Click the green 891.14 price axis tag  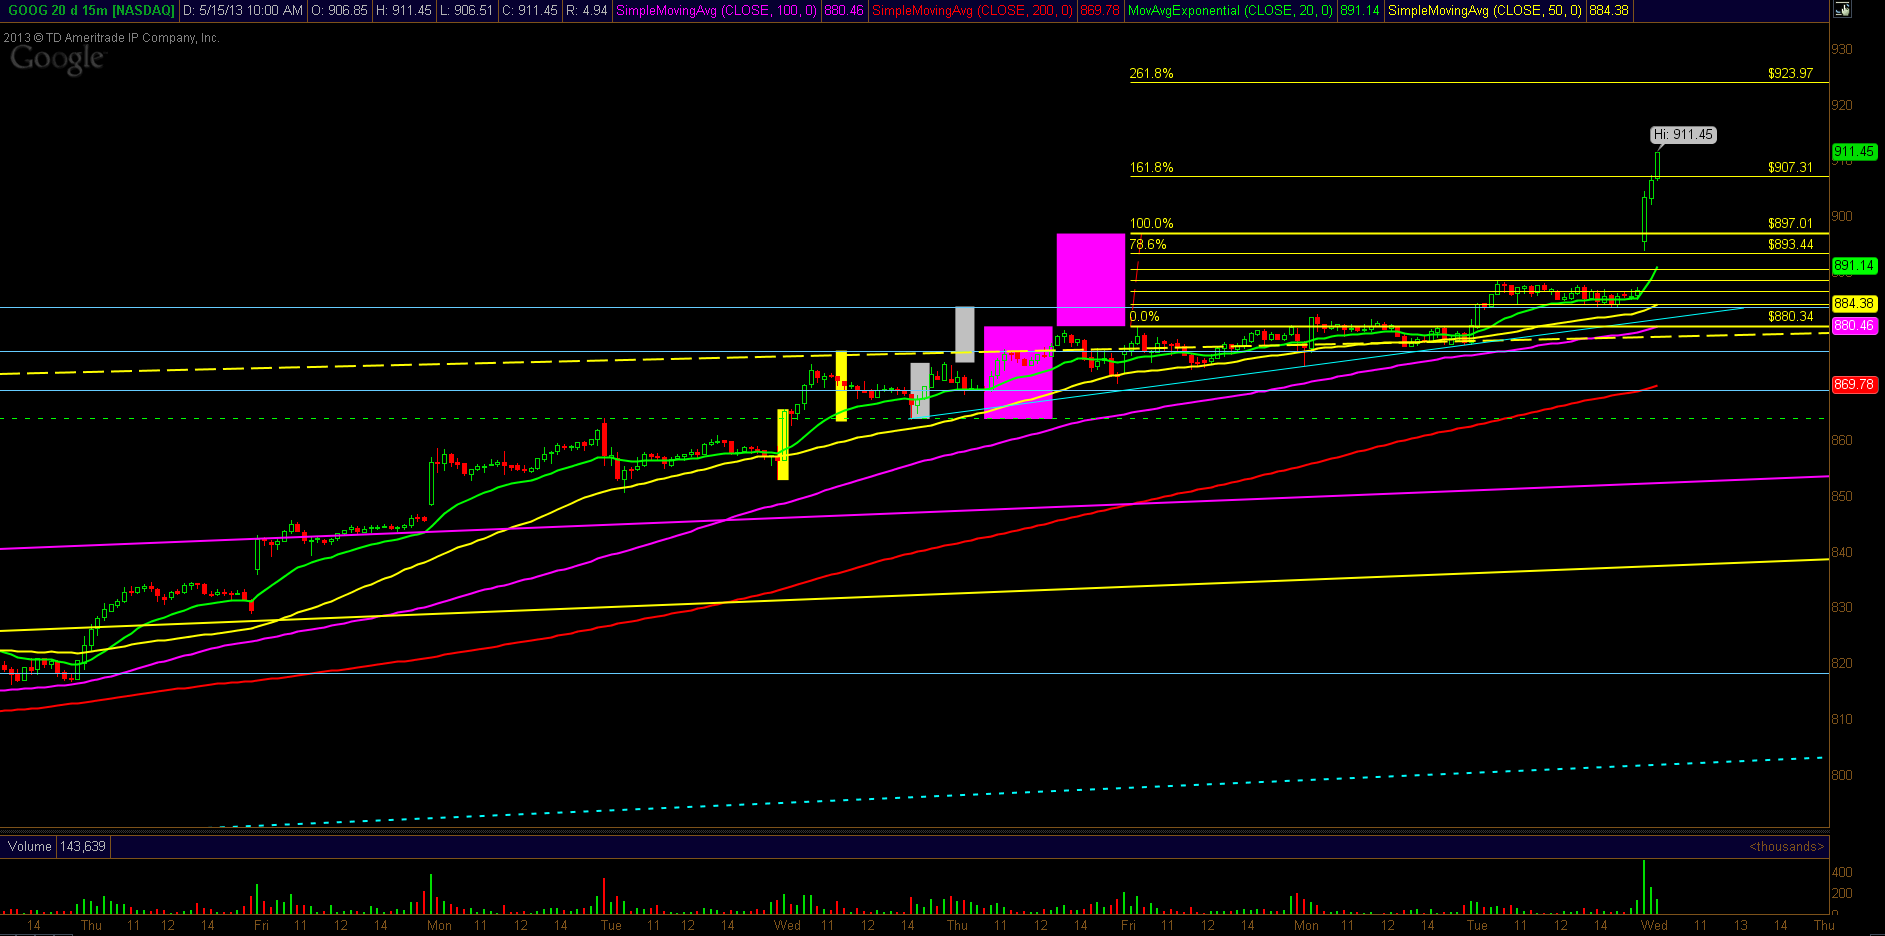tap(1854, 266)
